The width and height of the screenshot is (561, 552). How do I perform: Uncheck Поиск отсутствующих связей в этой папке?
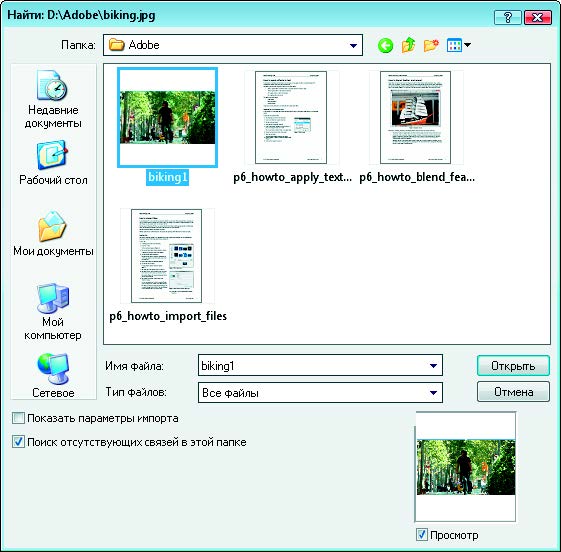pos(18,442)
